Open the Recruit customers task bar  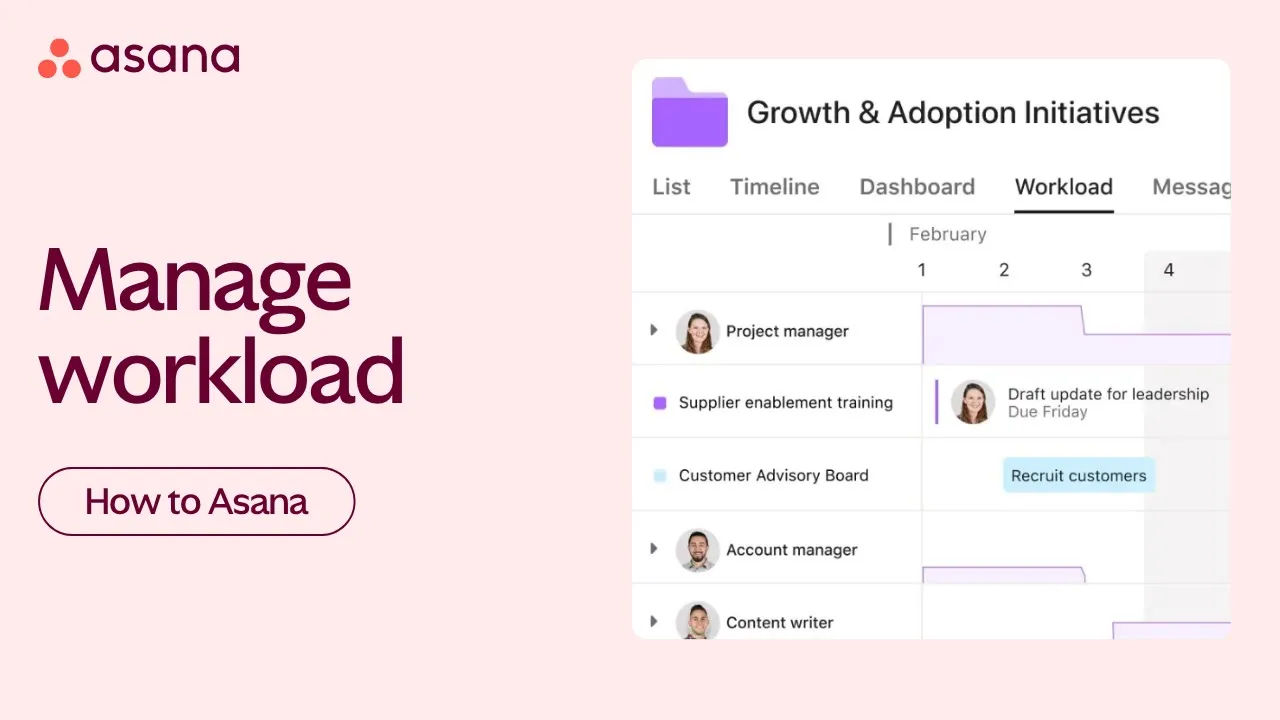point(1078,476)
